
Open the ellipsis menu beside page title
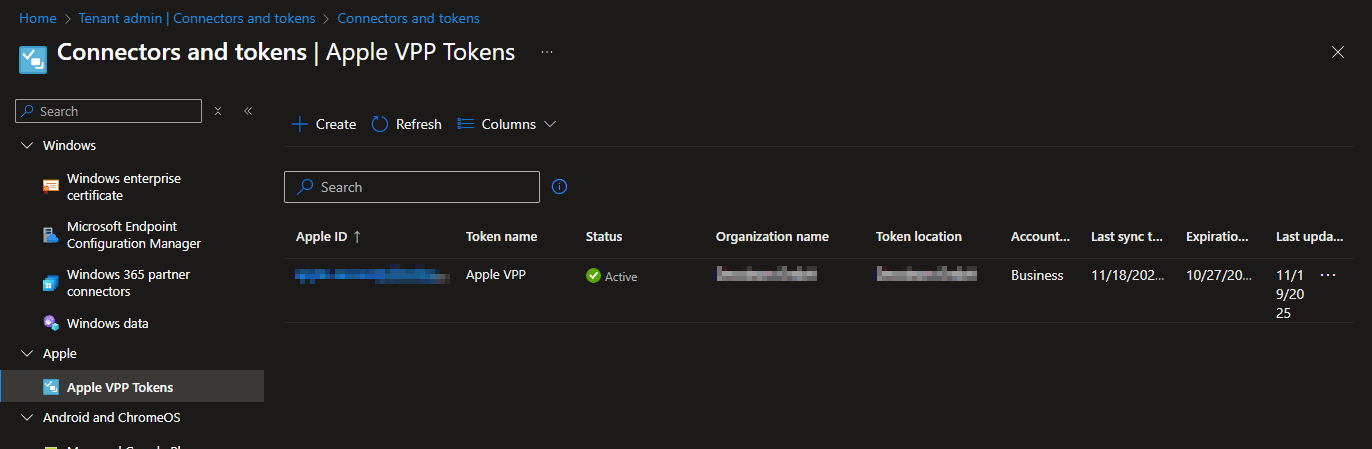pos(547,52)
